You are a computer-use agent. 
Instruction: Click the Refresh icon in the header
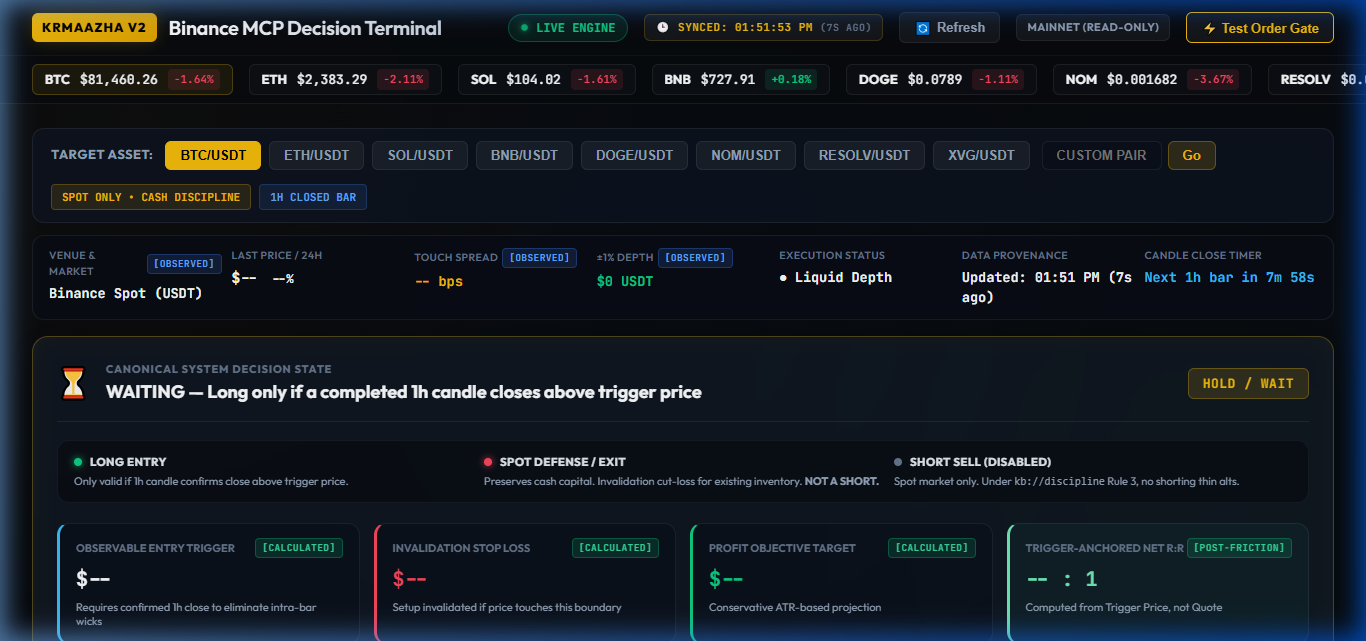[923, 28]
